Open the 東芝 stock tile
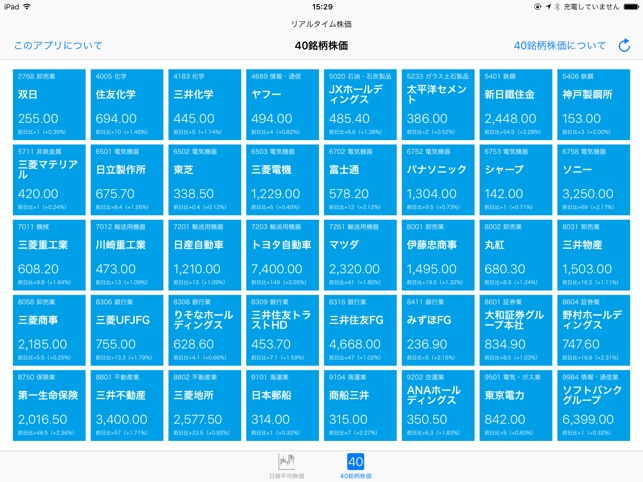 click(x=205, y=180)
